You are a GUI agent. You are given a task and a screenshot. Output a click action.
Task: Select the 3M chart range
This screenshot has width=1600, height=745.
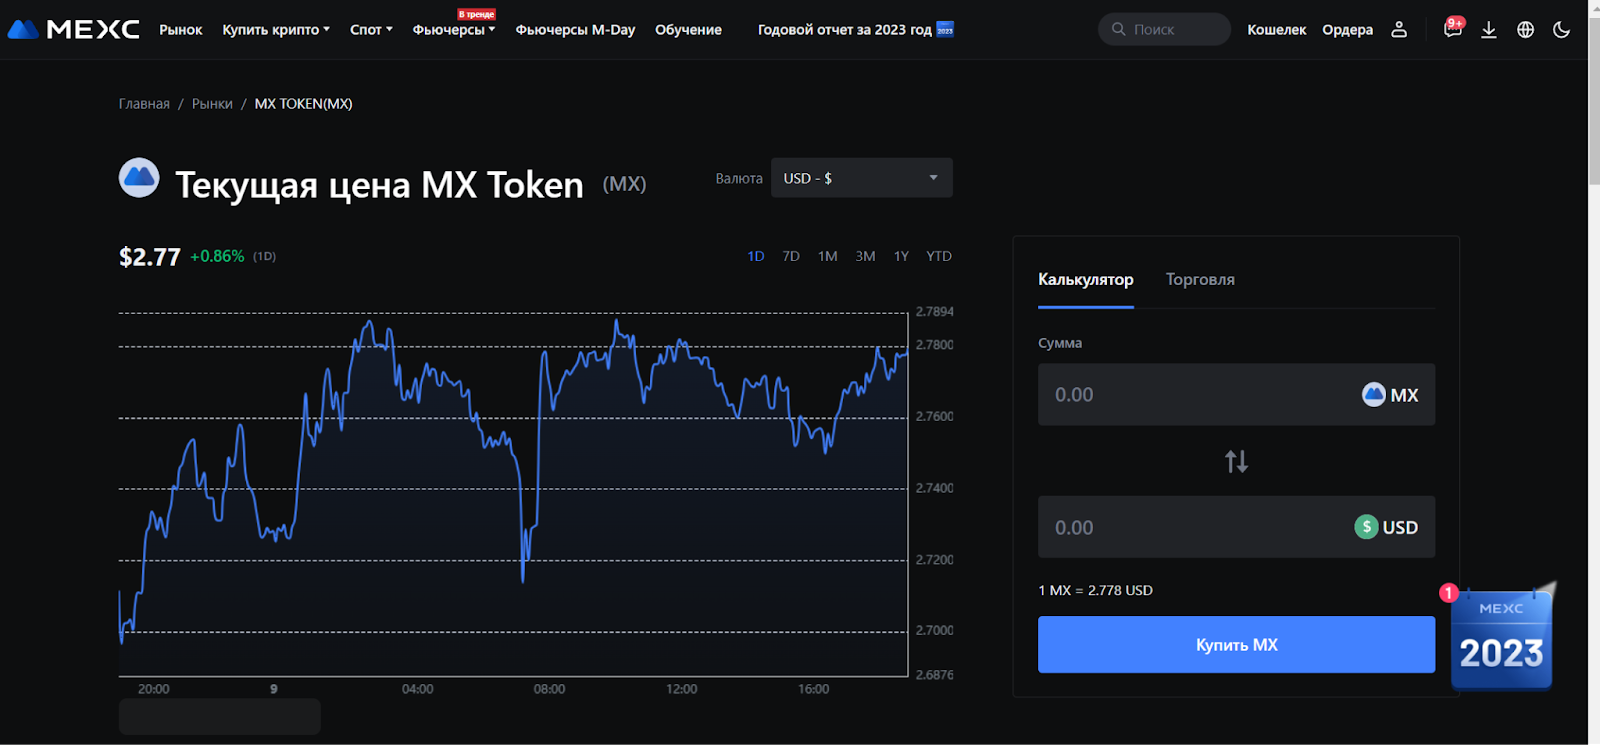point(865,256)
